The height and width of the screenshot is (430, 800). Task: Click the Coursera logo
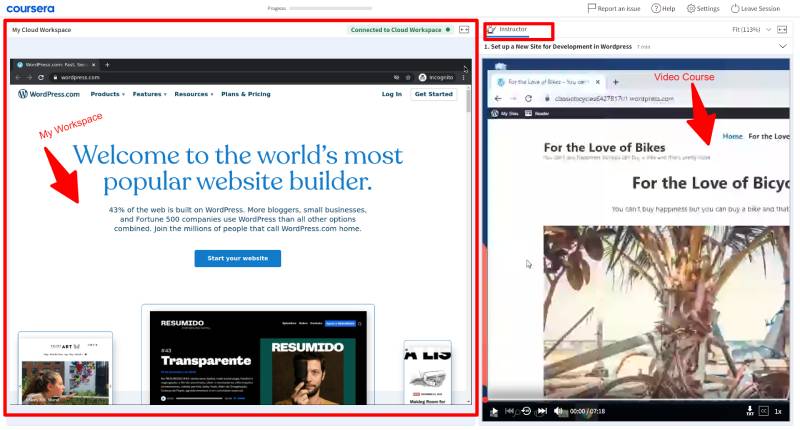point(30,9)
